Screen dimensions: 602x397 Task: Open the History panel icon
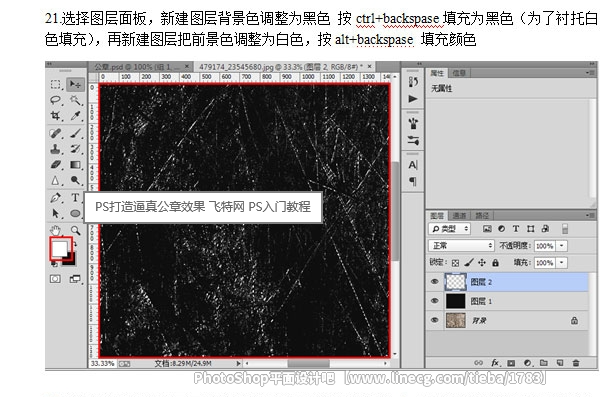click(413, 82)
